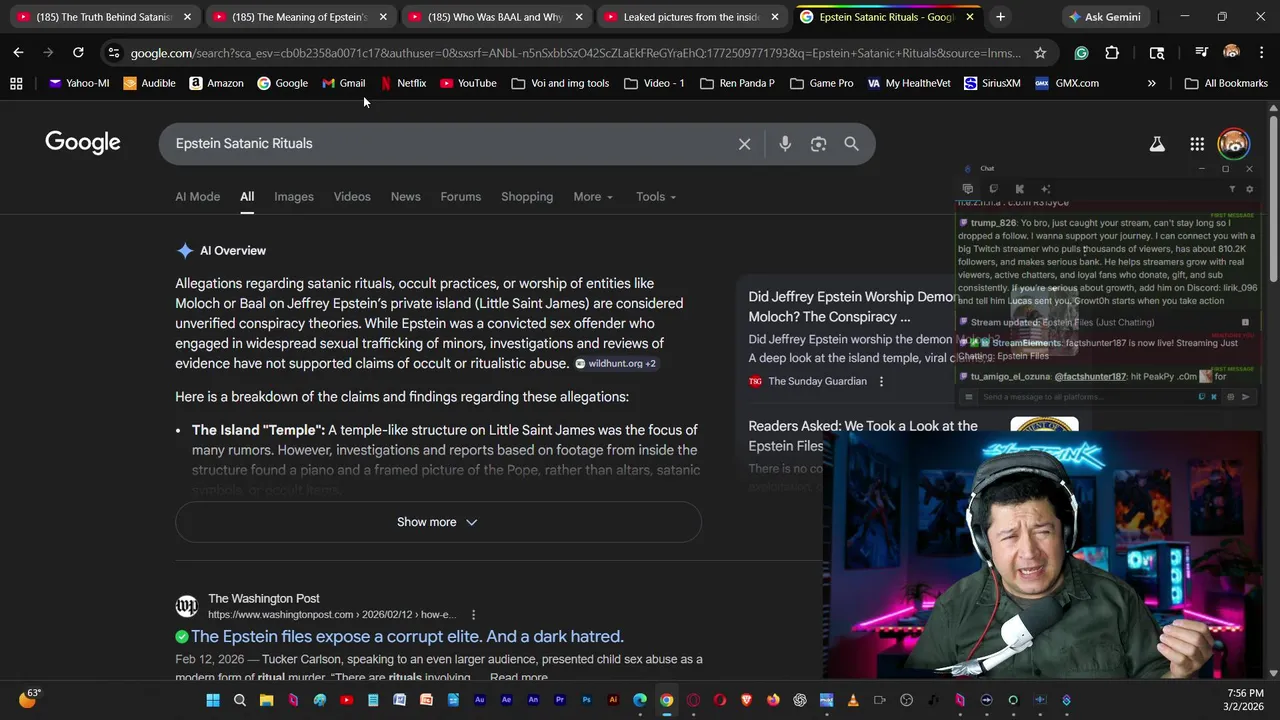Close the 'Leaked pictures from the inside' tab
Viewport: 1280px width, 720px height.
(x=774, y=17)
